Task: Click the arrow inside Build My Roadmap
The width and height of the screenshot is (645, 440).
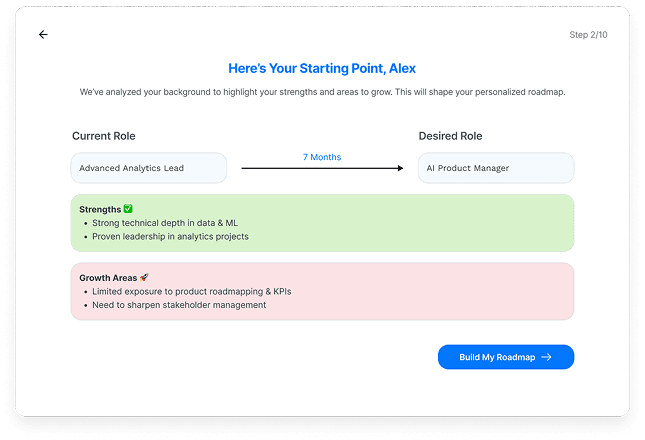Action: click(546, 357)
